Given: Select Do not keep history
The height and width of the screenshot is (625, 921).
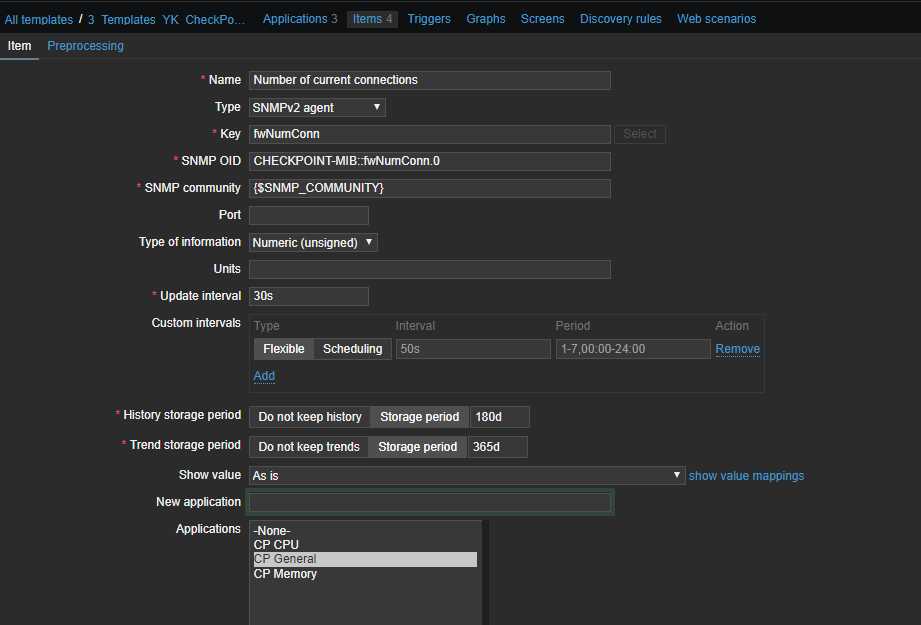Looking at the screenshot, I should (x=310, y=417).
